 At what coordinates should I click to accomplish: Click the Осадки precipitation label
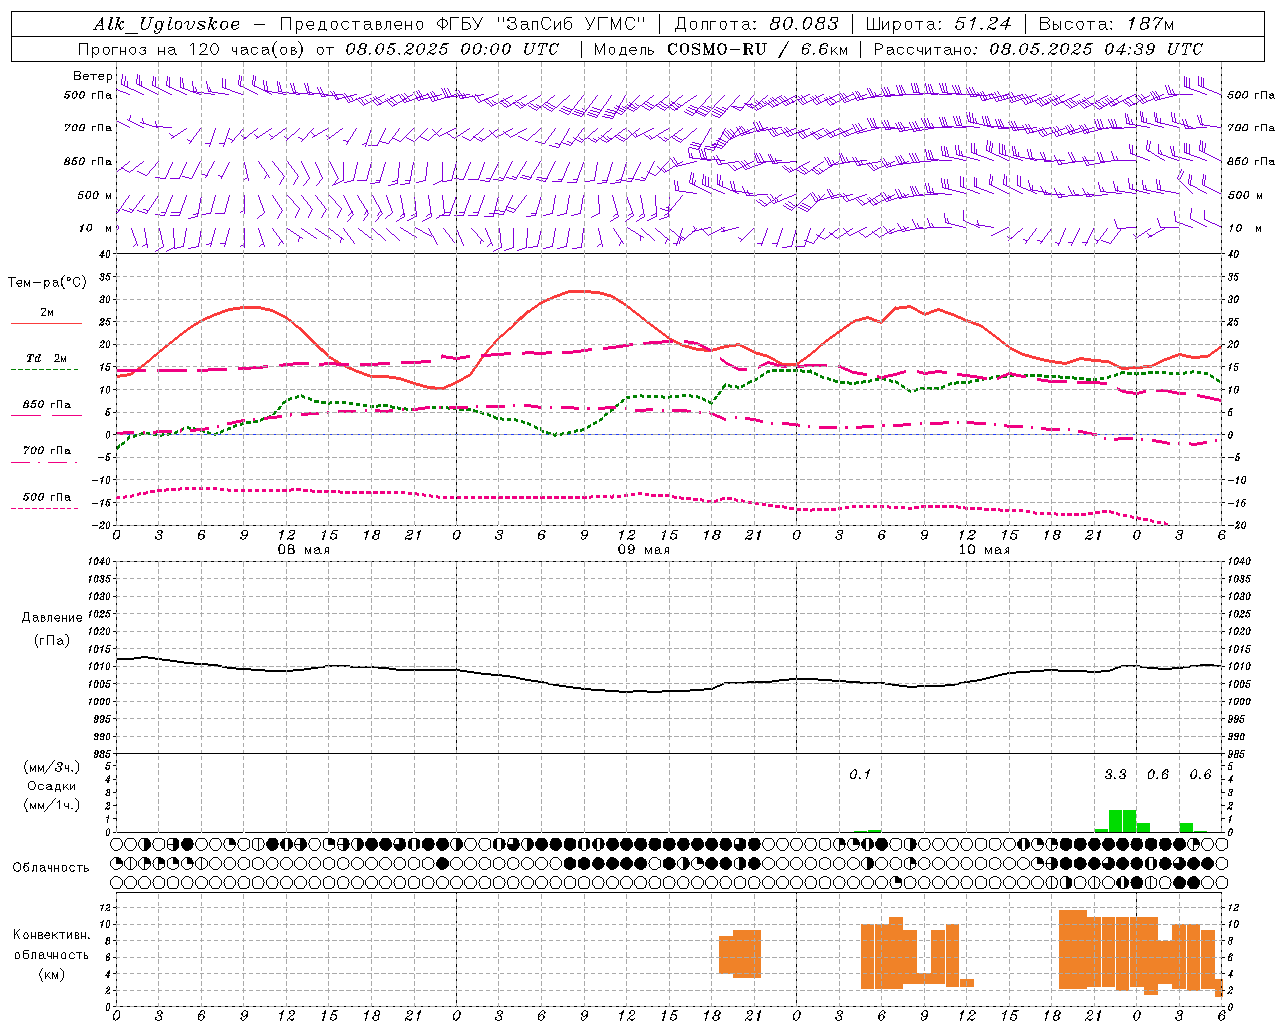pos(51,786)
